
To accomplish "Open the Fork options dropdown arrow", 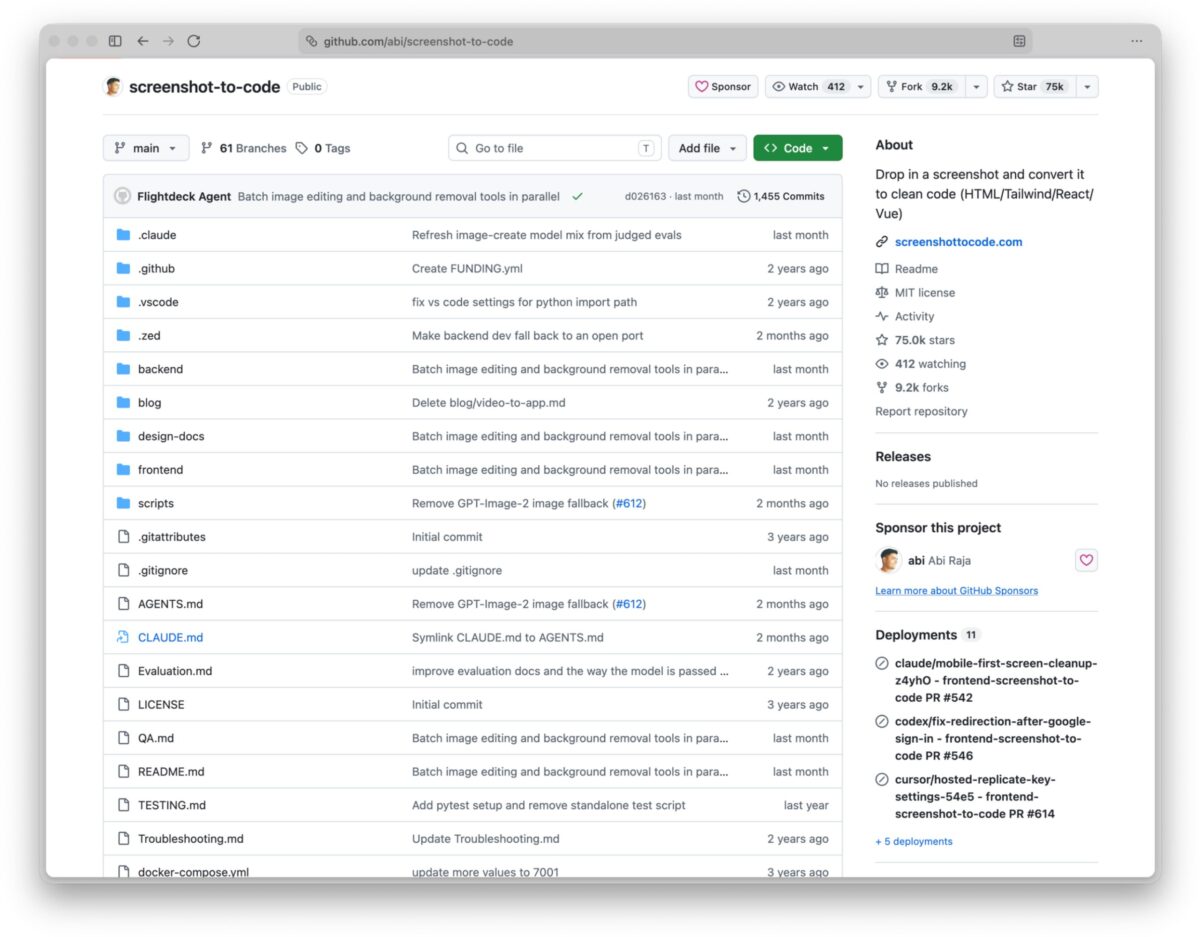I will 977,87.
